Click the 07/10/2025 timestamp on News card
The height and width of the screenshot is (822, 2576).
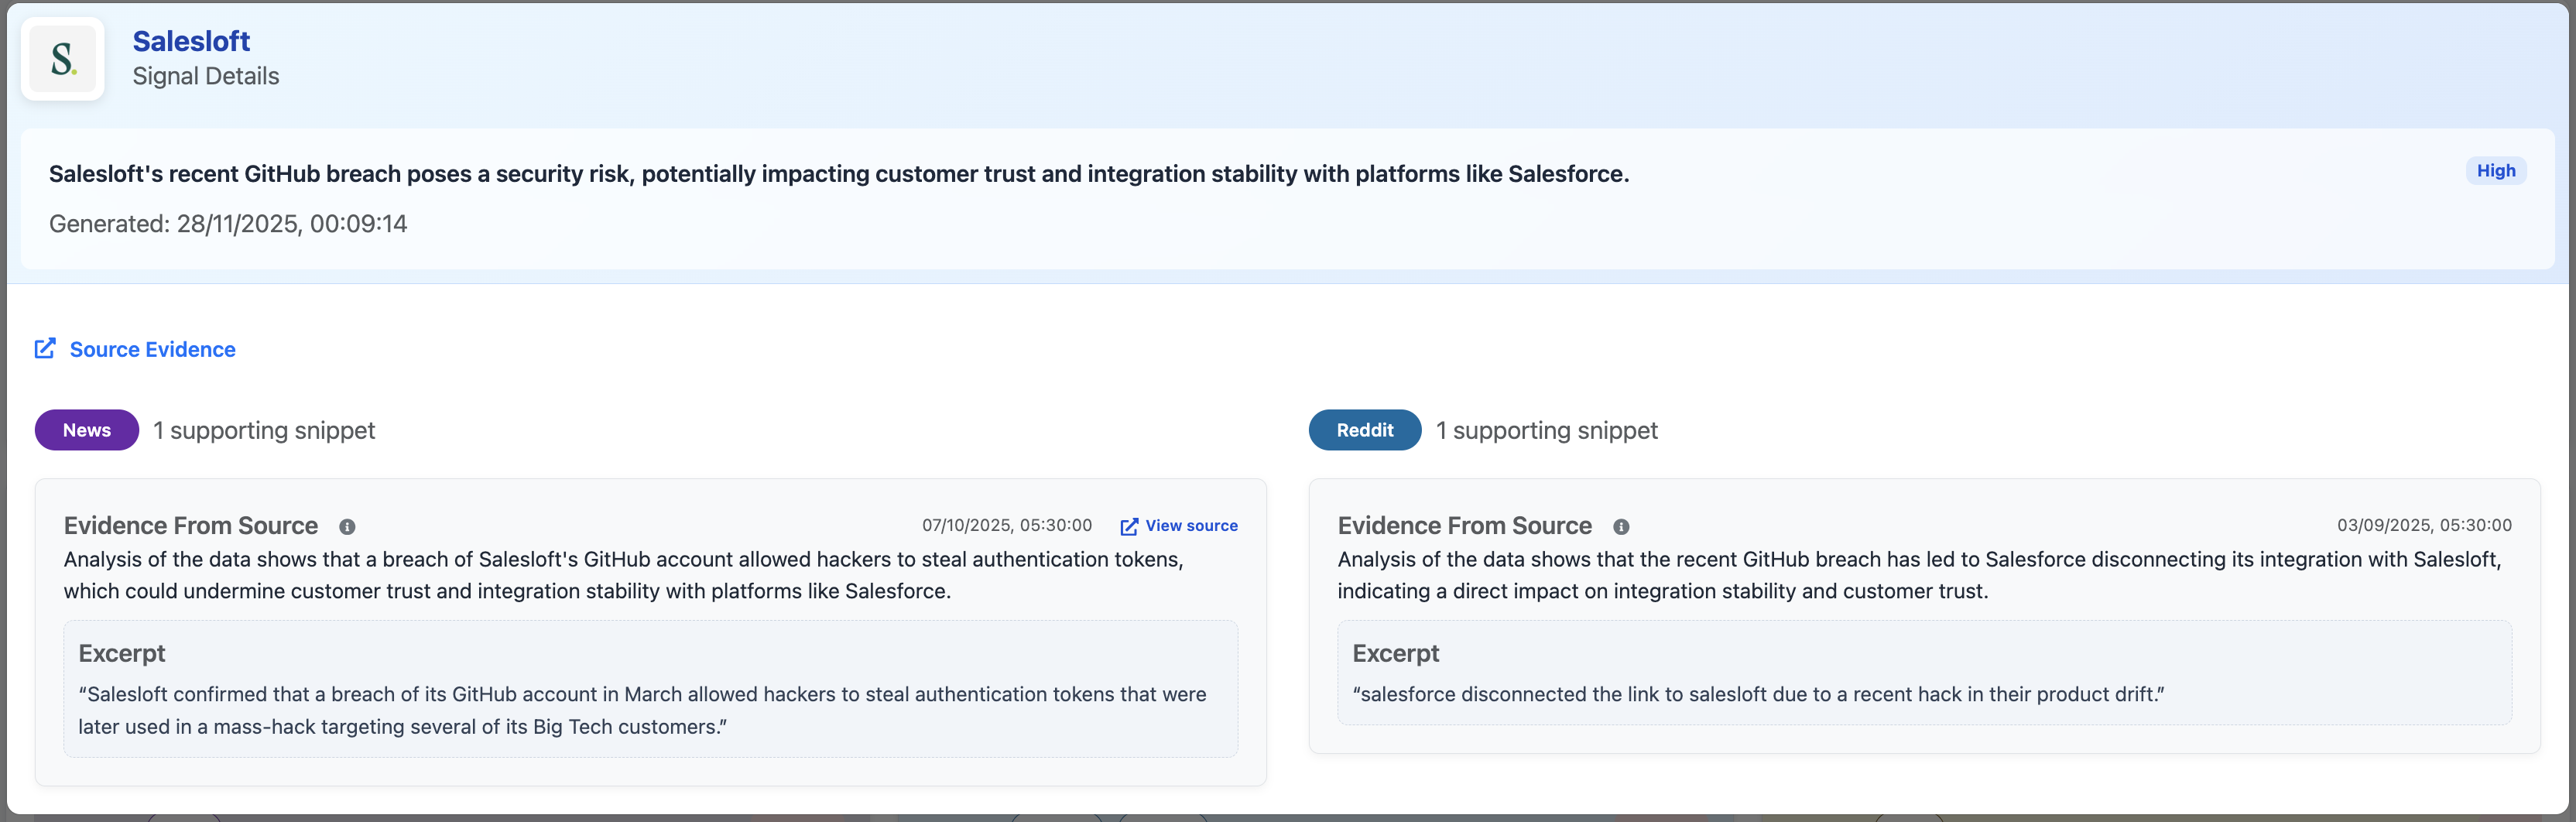(1006, 526)
